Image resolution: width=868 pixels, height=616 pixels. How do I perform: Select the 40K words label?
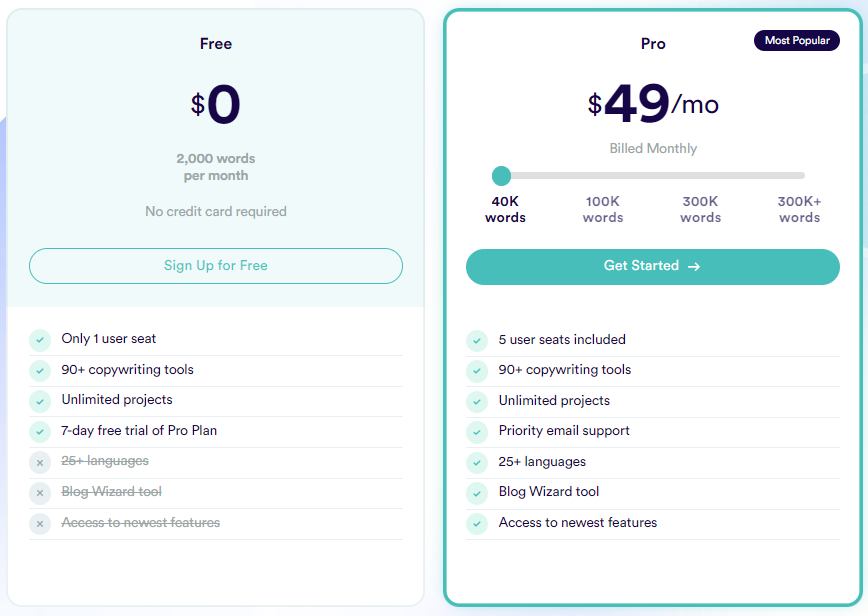pos(505,209)
